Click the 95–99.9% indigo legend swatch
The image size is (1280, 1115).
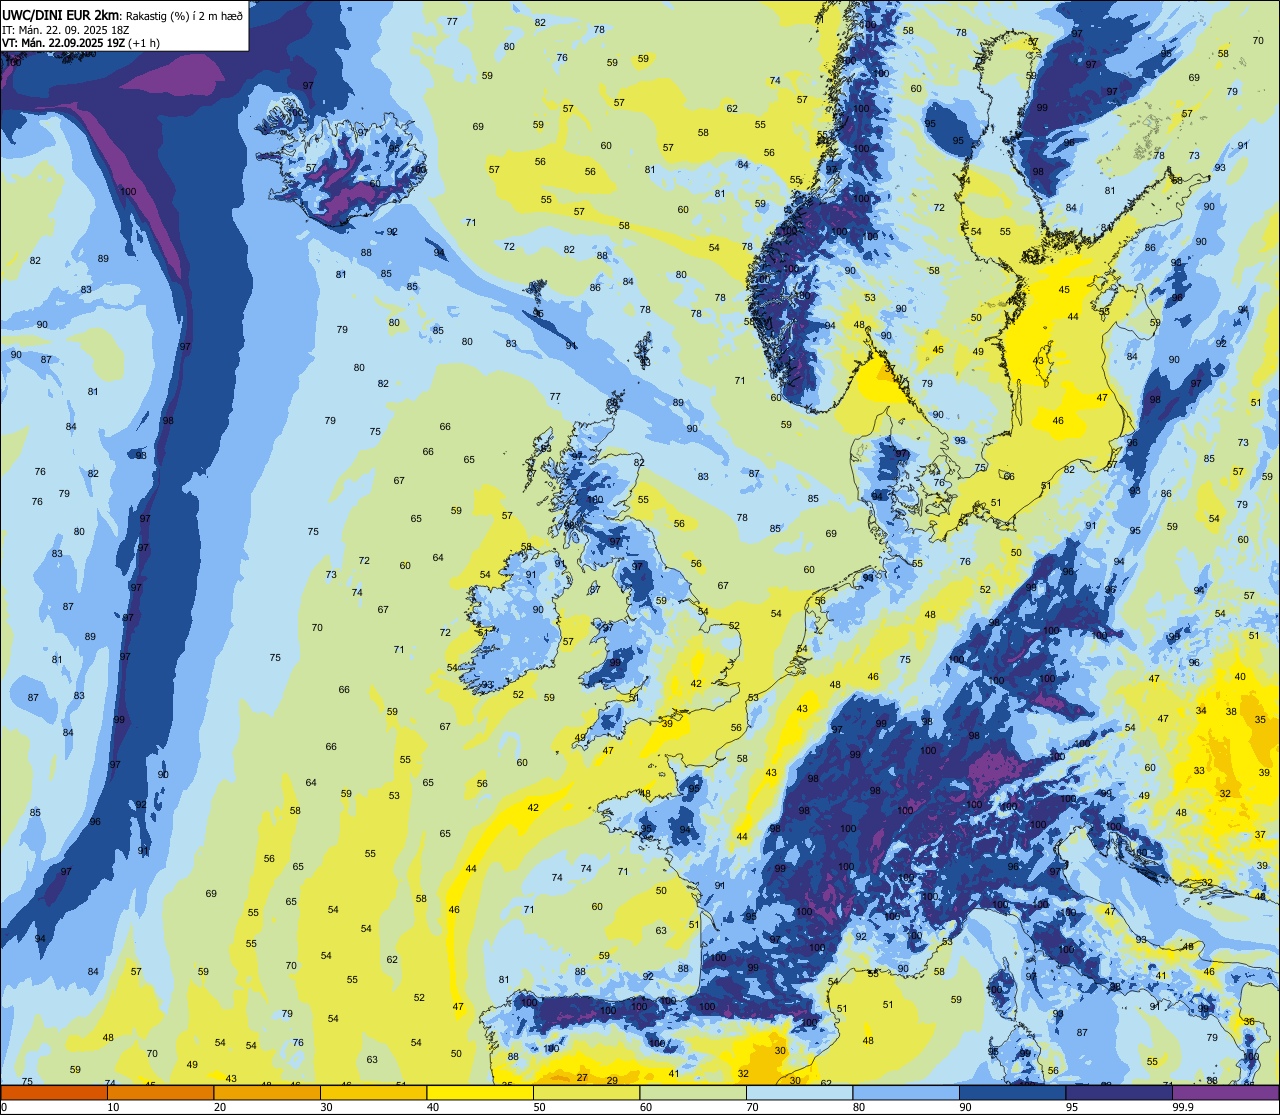pyautogui.click(x=1119, y=1092)
